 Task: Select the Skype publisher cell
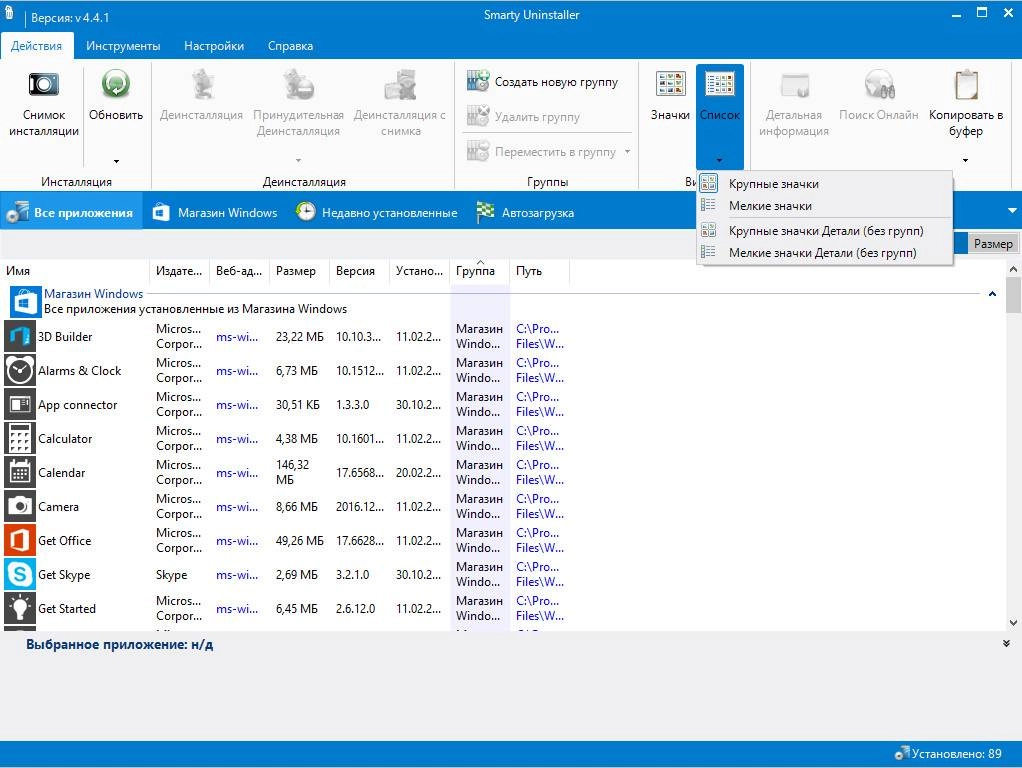(171, 574)
